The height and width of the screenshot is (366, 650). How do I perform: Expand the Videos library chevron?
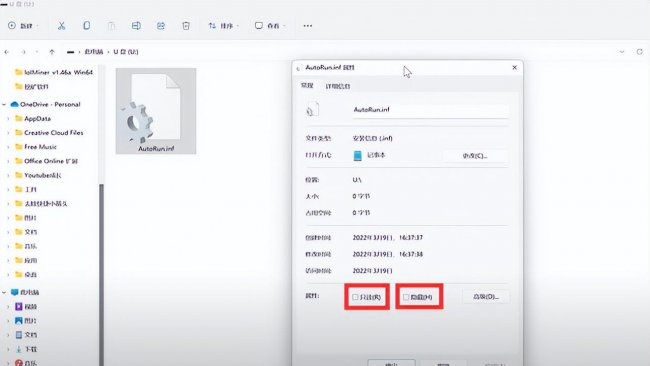pyautogui.click(x=8, y=307)
